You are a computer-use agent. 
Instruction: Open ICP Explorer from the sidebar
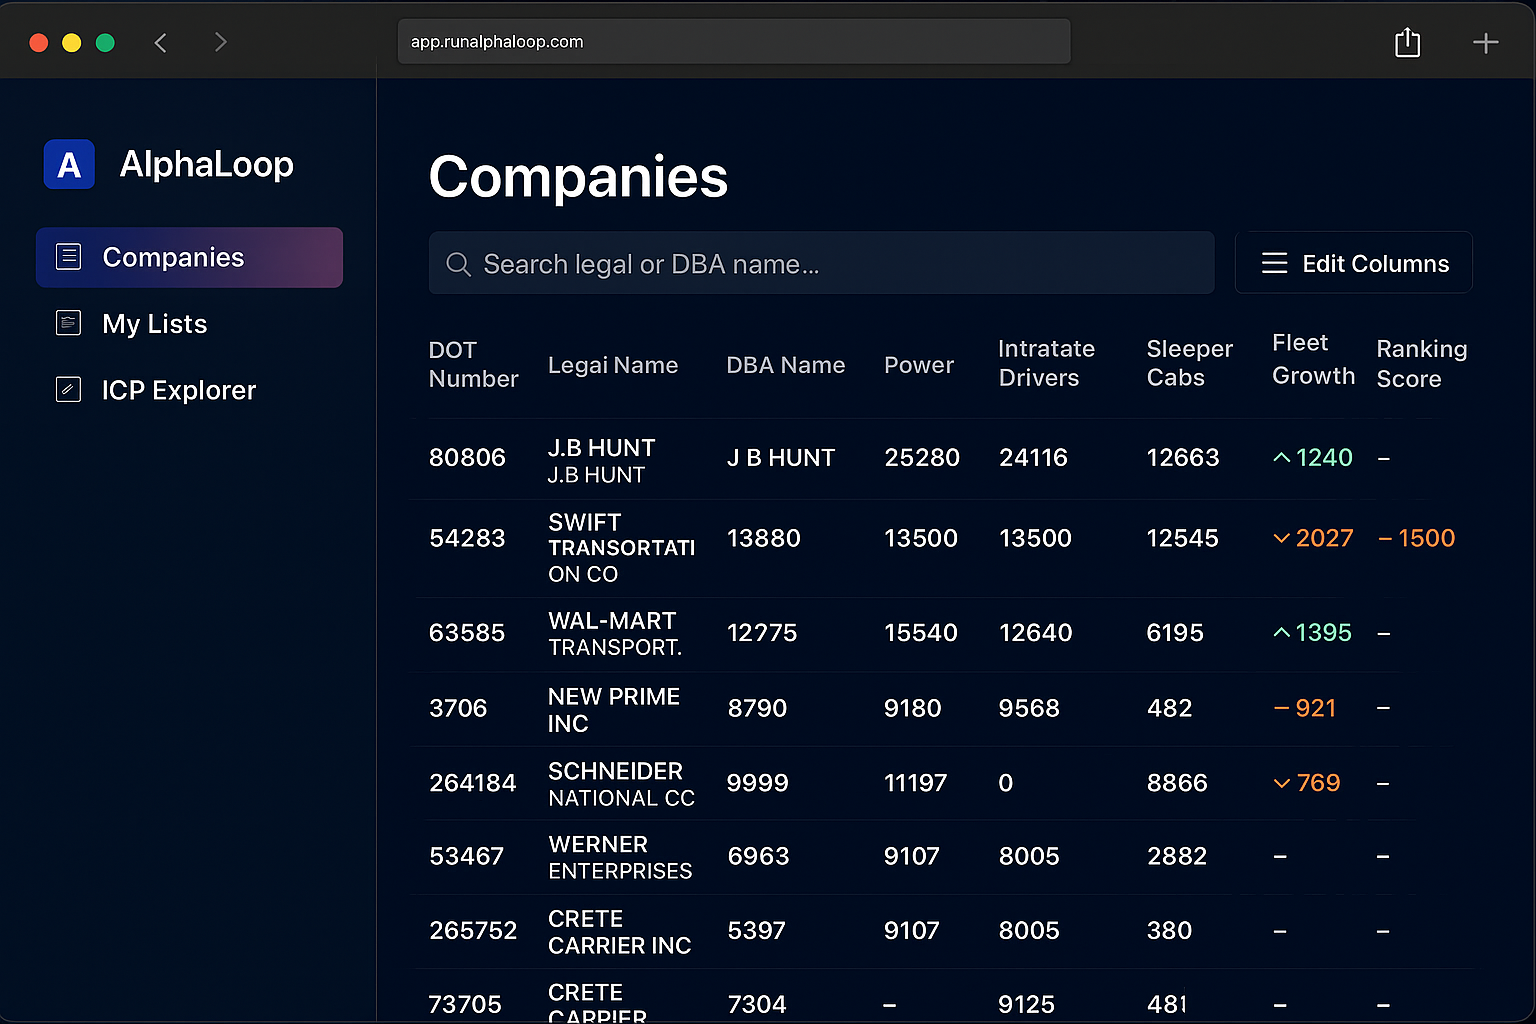coord(178,390)
